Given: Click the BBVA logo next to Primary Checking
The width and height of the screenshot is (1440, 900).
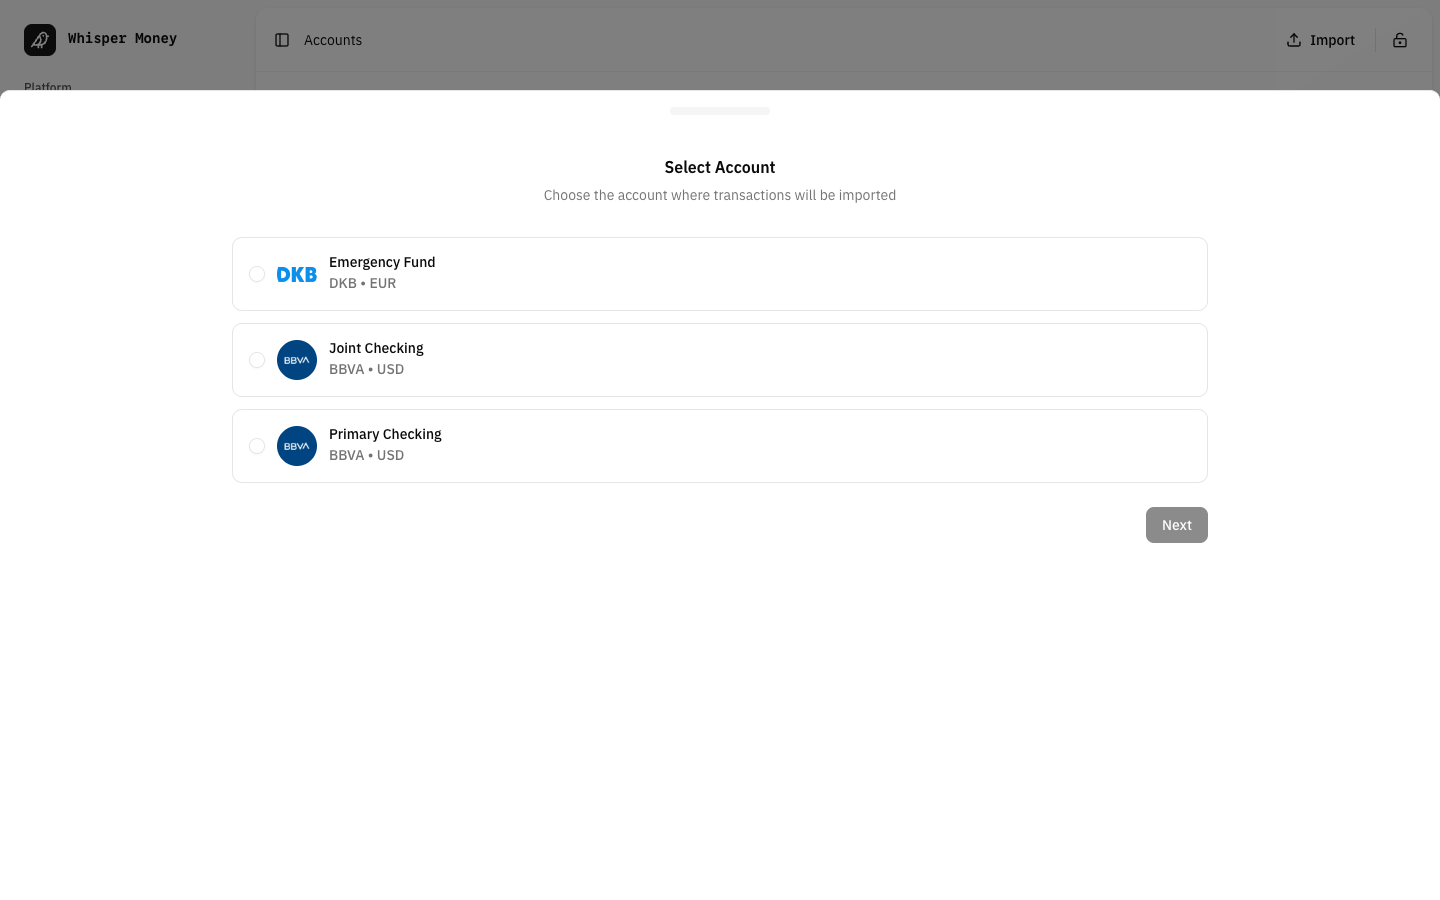Looking at the screenshot, I should pos(297,446).
